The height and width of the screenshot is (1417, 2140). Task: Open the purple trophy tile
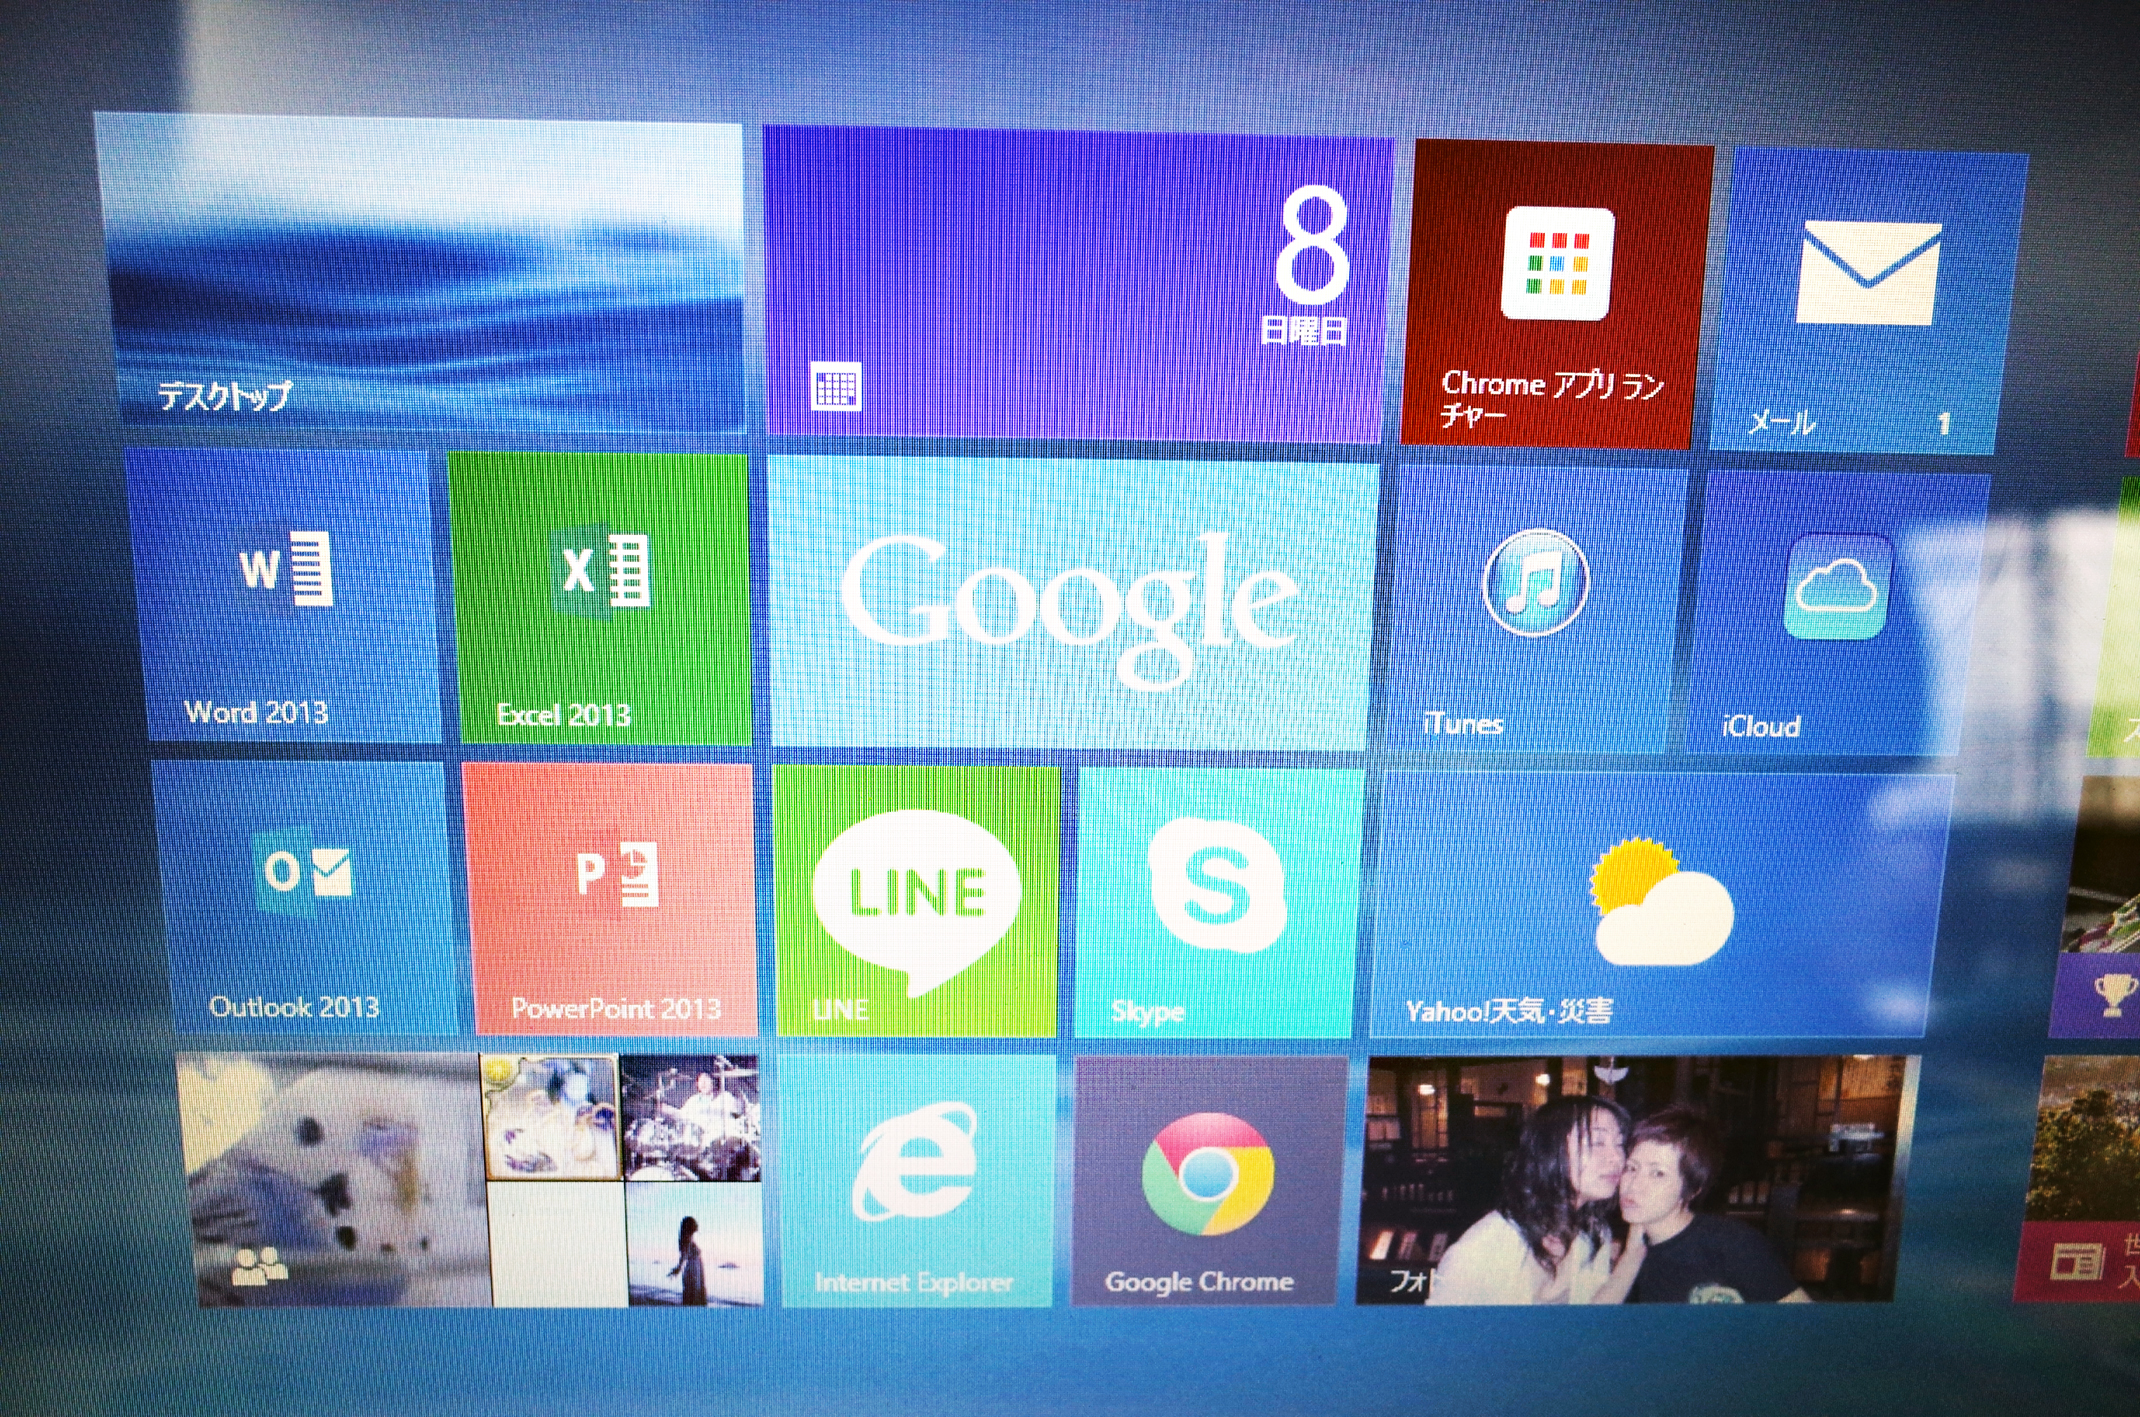pos(2105,995)
